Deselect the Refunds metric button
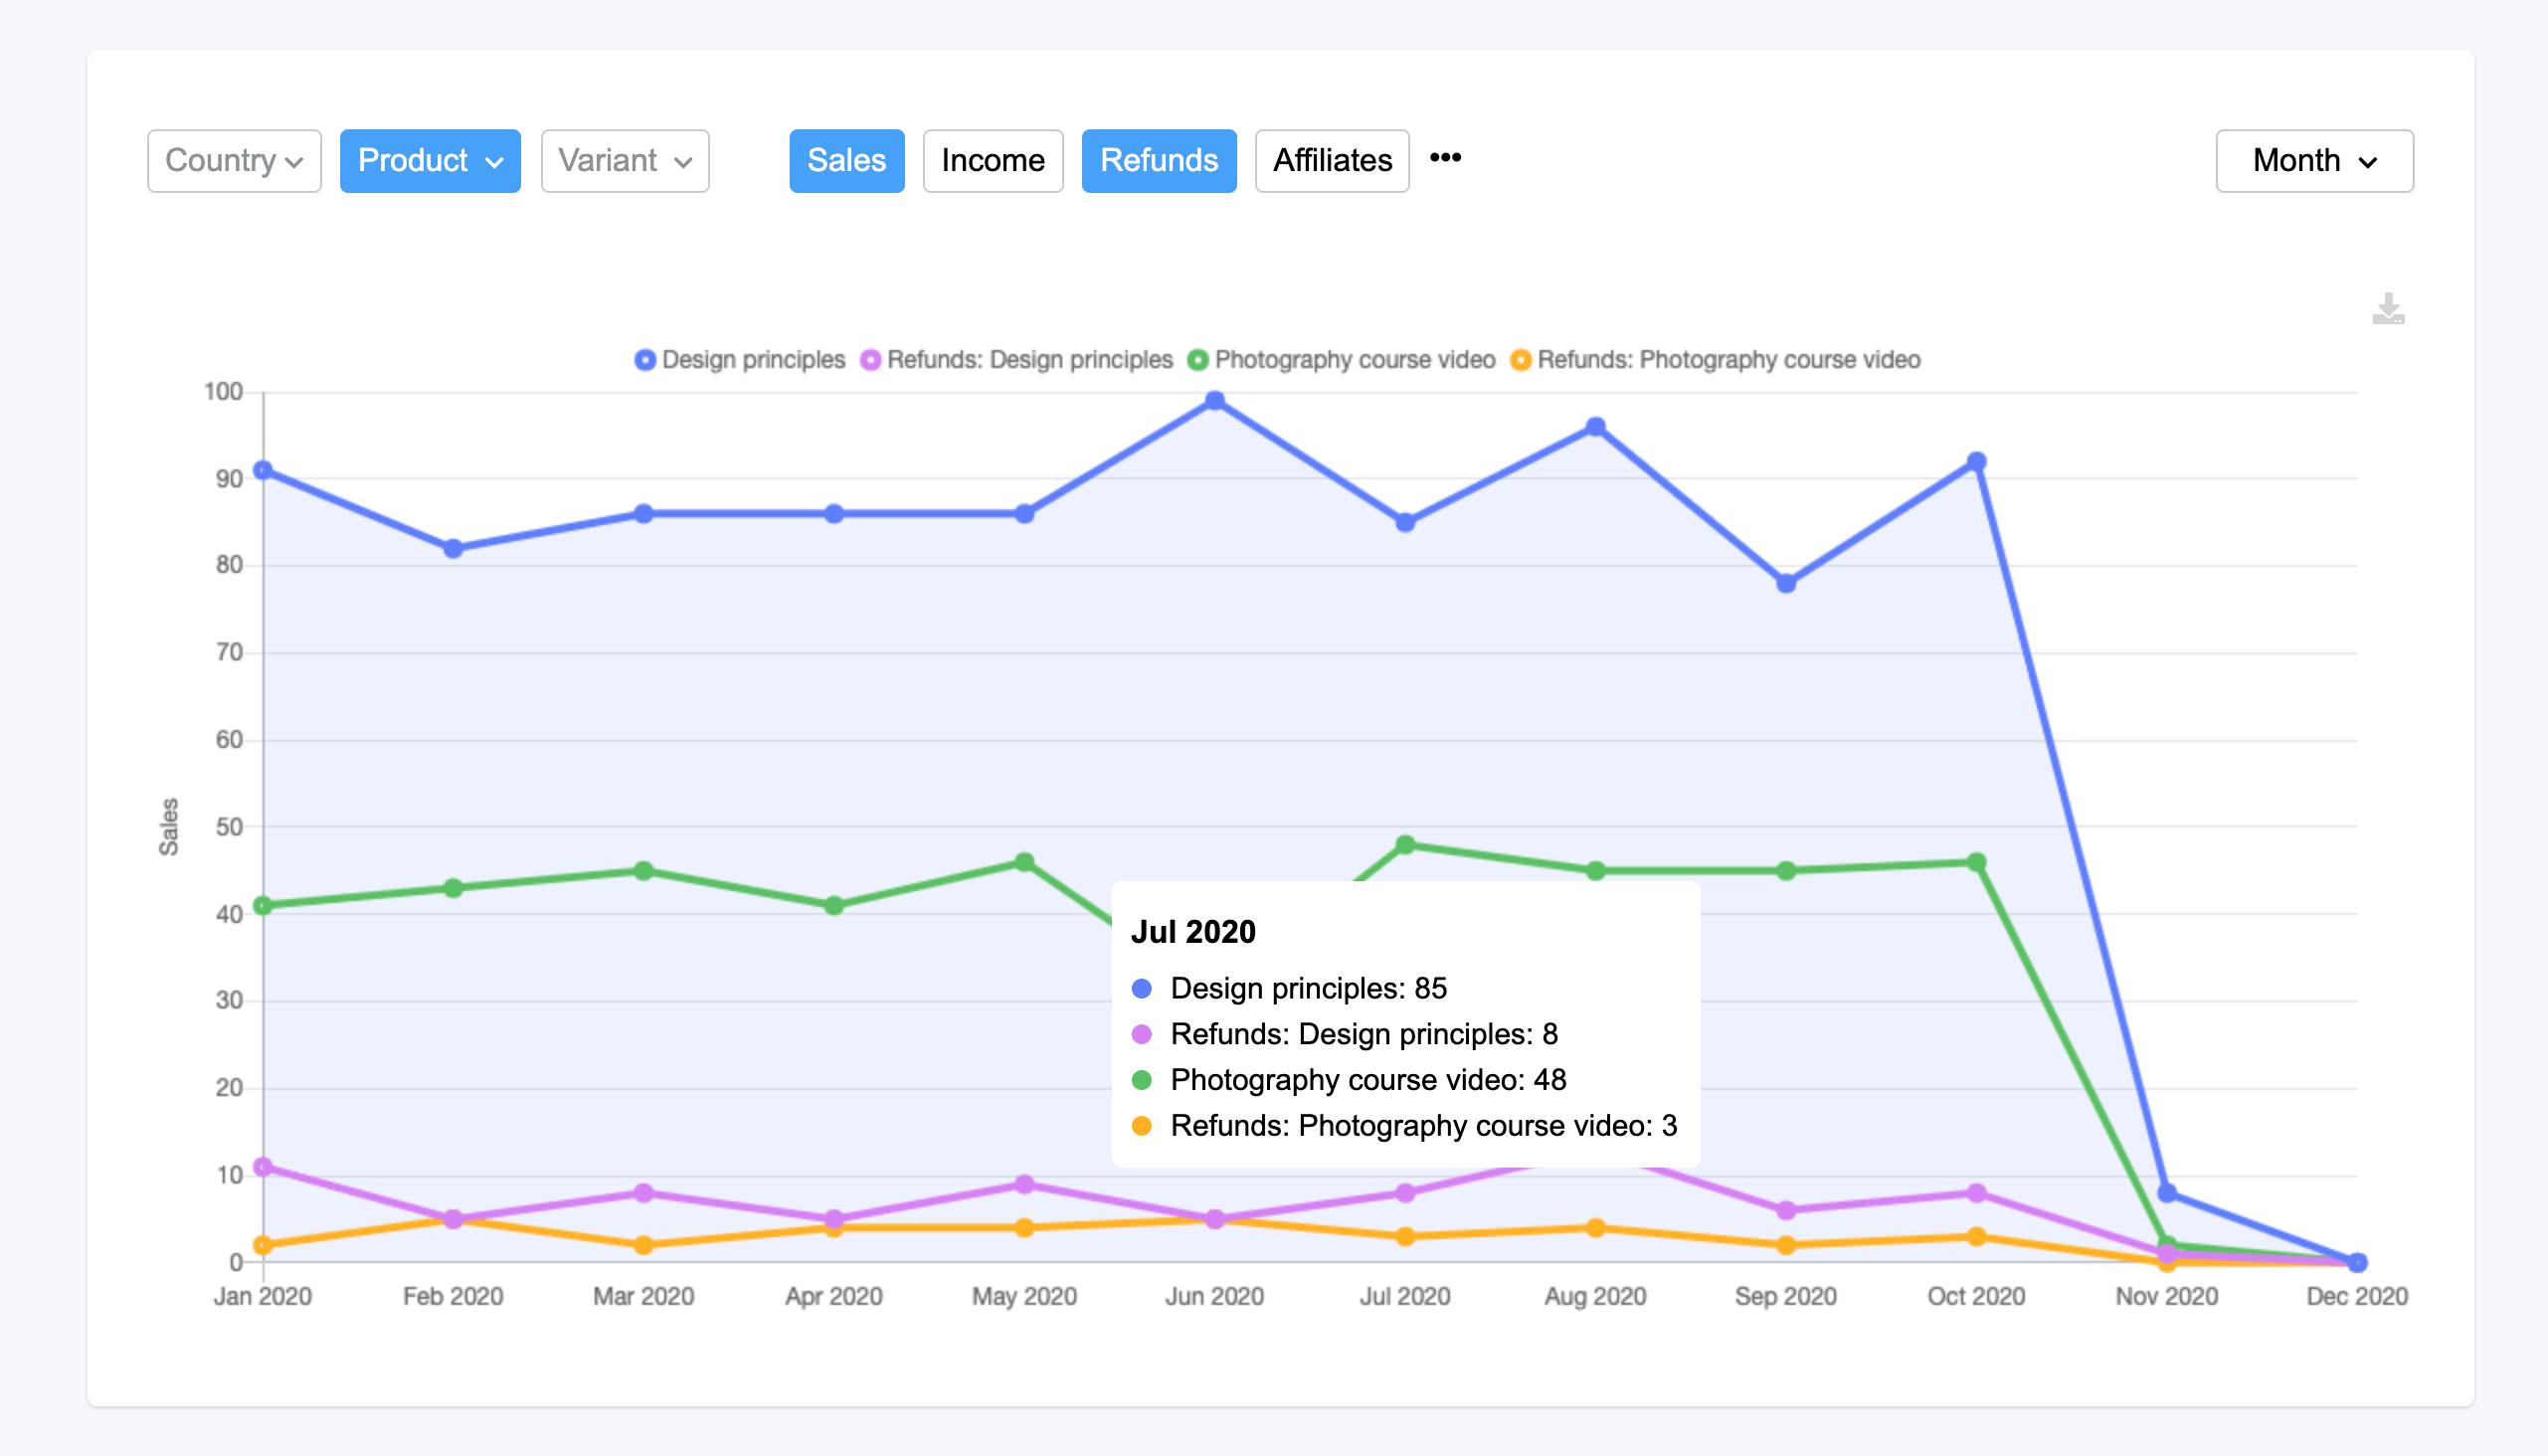2548x1456 pixels. coord(1159,160)
